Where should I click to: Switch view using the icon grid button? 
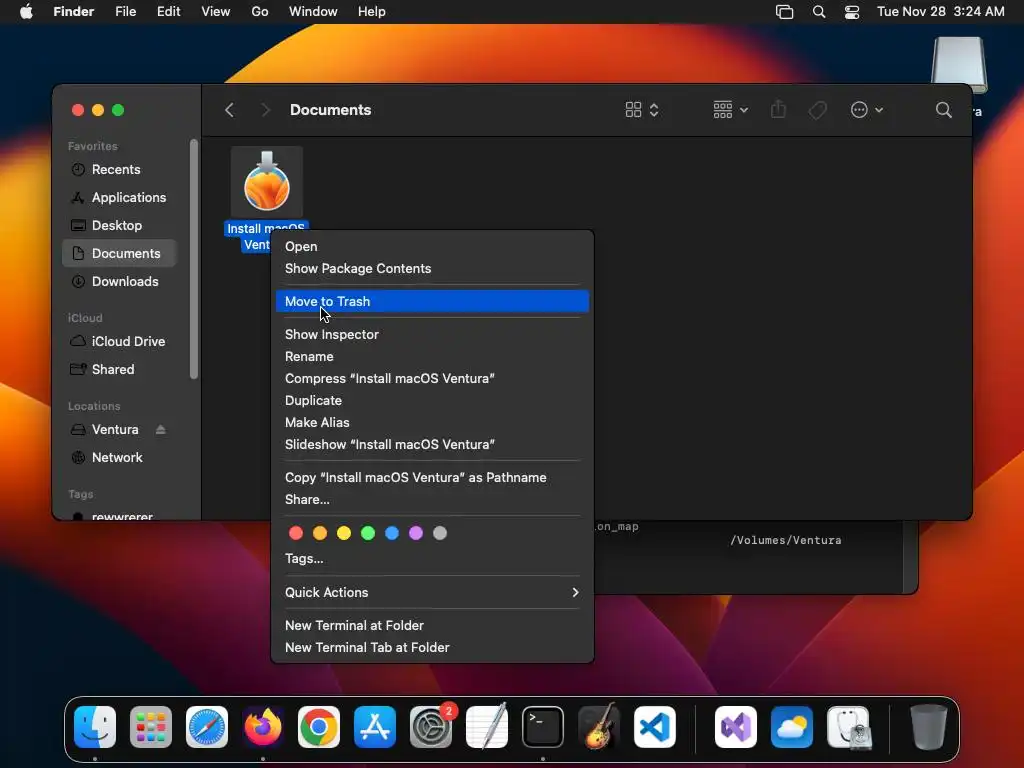(x=641, y=110)
